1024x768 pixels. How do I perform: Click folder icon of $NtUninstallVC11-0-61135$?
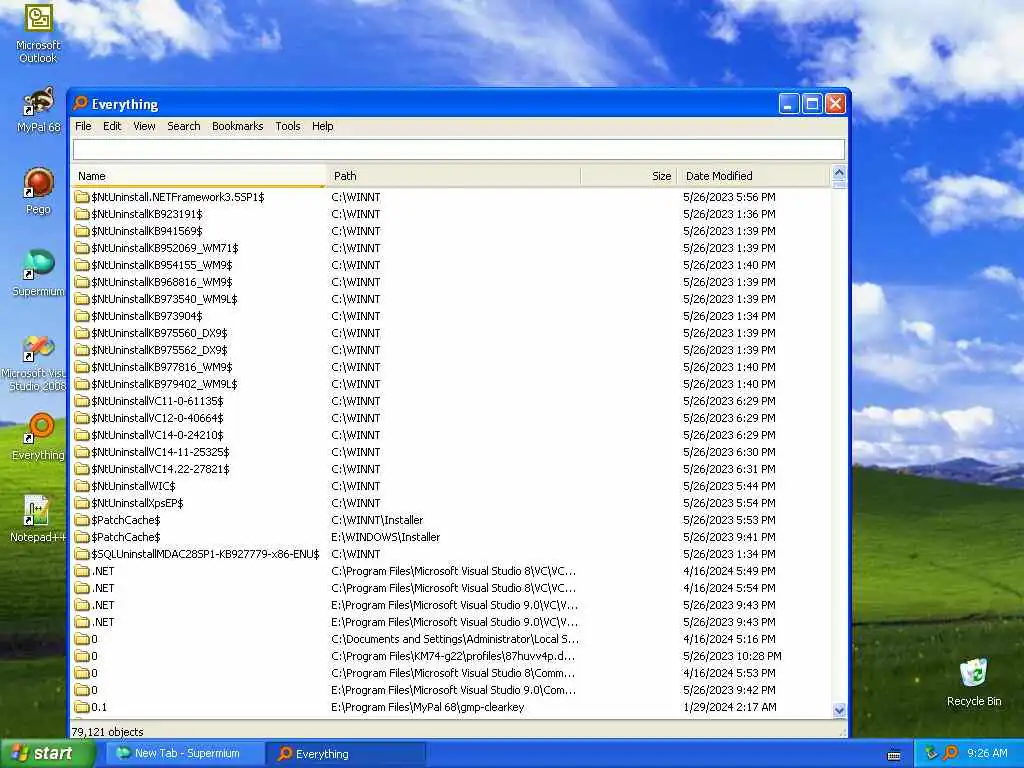[82, 401]
